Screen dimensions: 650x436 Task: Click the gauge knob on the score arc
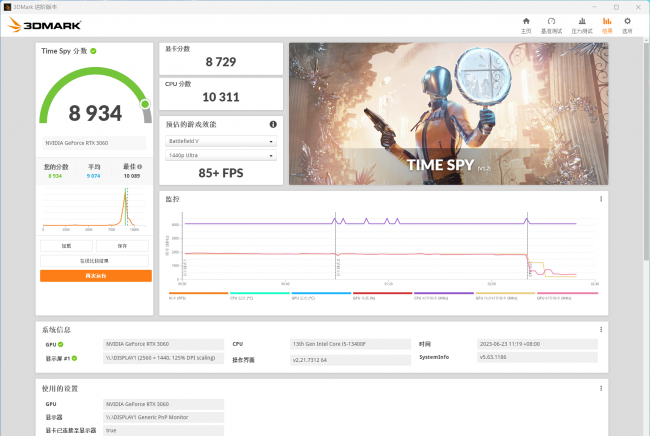[x=145, y=104]
